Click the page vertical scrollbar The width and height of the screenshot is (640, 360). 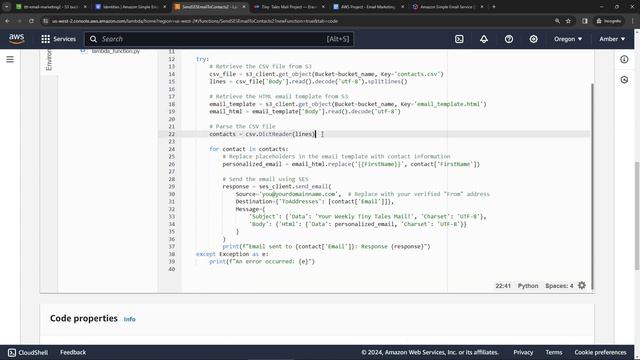(x=637, y=216)
